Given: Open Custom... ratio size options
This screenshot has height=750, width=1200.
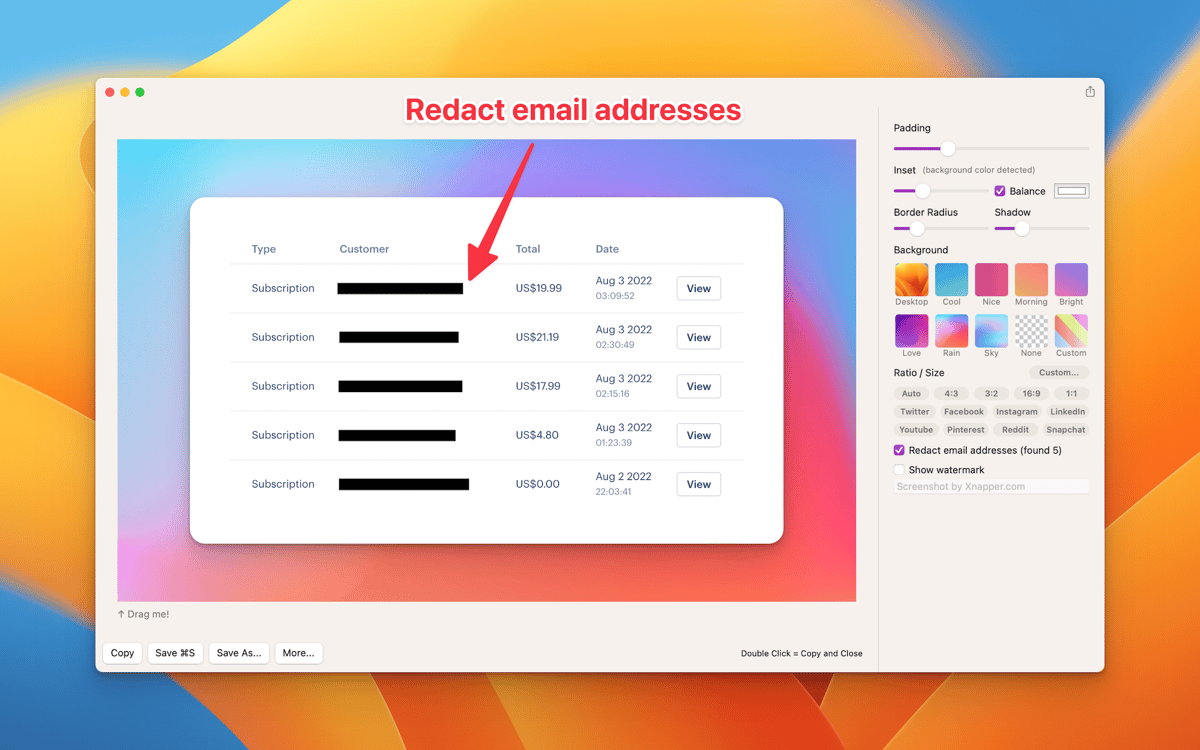Looking at the screenshot, I should pyautogui.click(x=1058, y=373).
